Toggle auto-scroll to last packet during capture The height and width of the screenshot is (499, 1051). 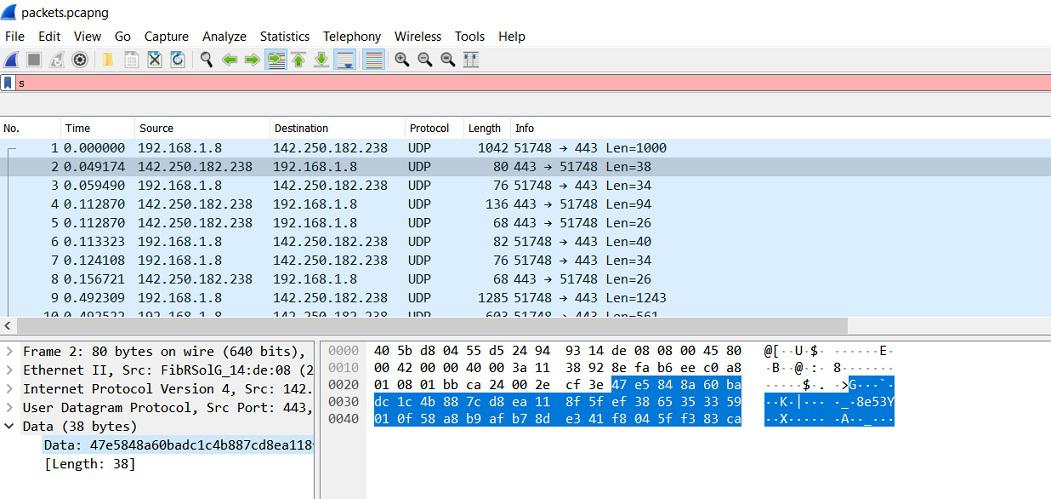[x=345, y=60]
